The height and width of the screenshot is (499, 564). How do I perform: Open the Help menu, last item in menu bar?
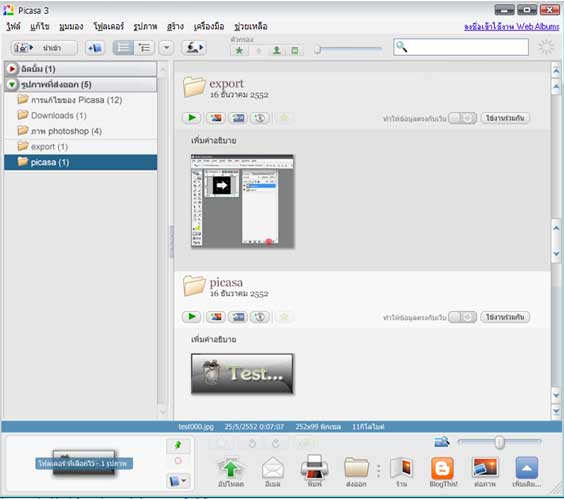(251, 26)
